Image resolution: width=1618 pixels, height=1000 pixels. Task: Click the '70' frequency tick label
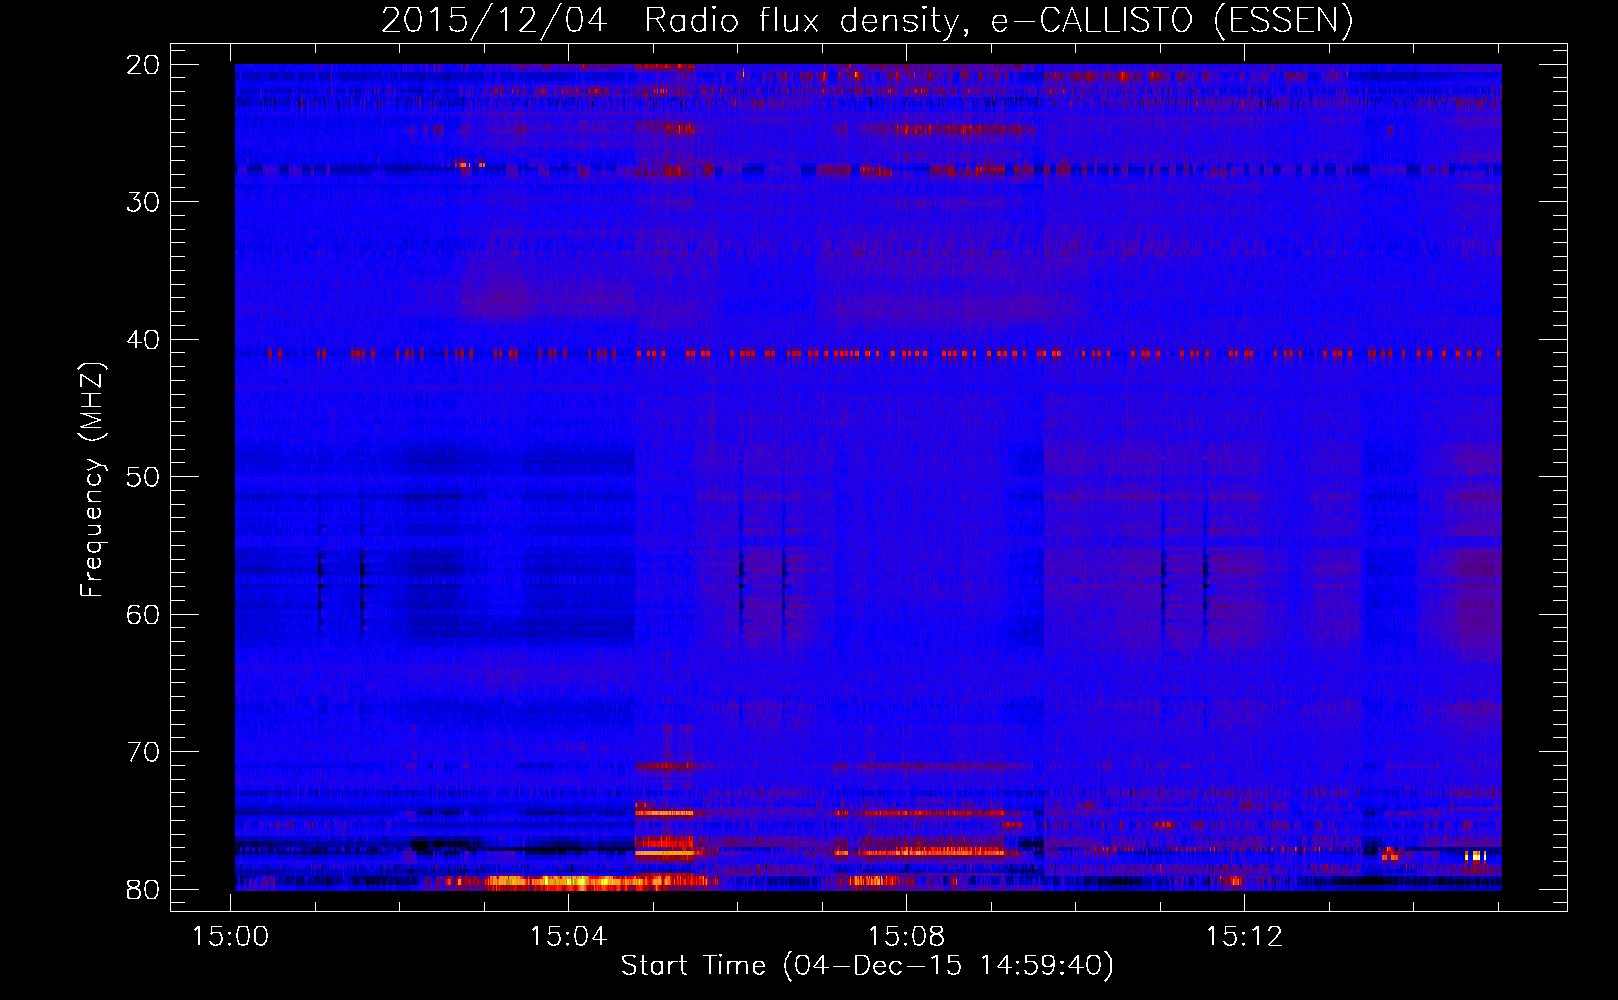click(x=144, y=752)
